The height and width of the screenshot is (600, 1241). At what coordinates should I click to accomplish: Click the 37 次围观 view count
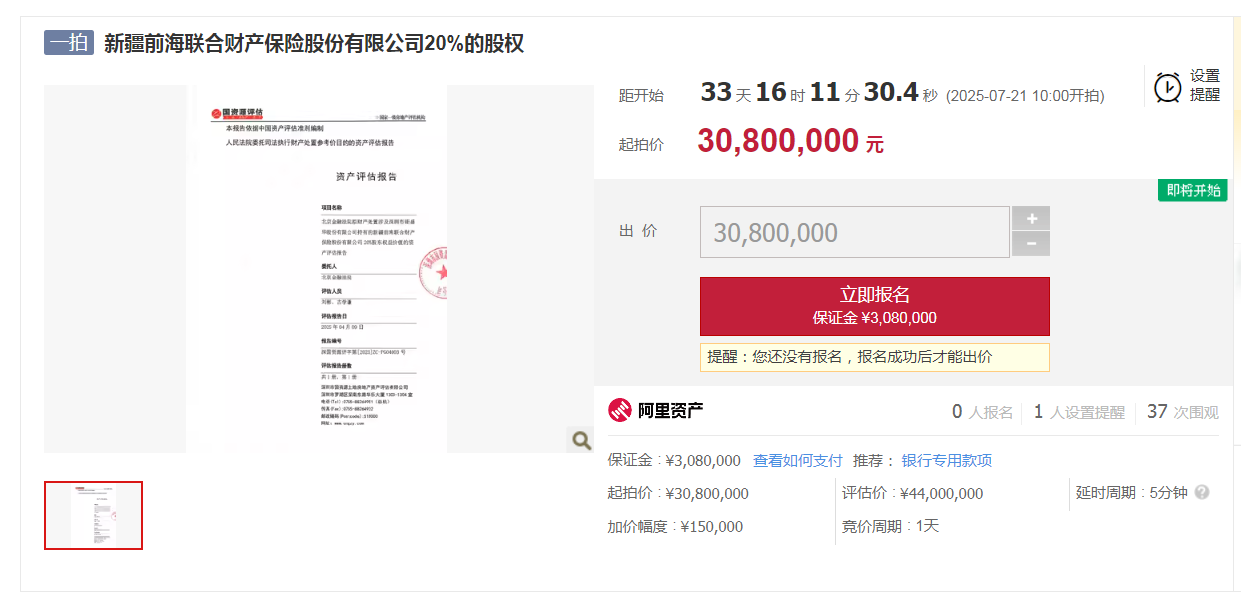[1182, 412]
